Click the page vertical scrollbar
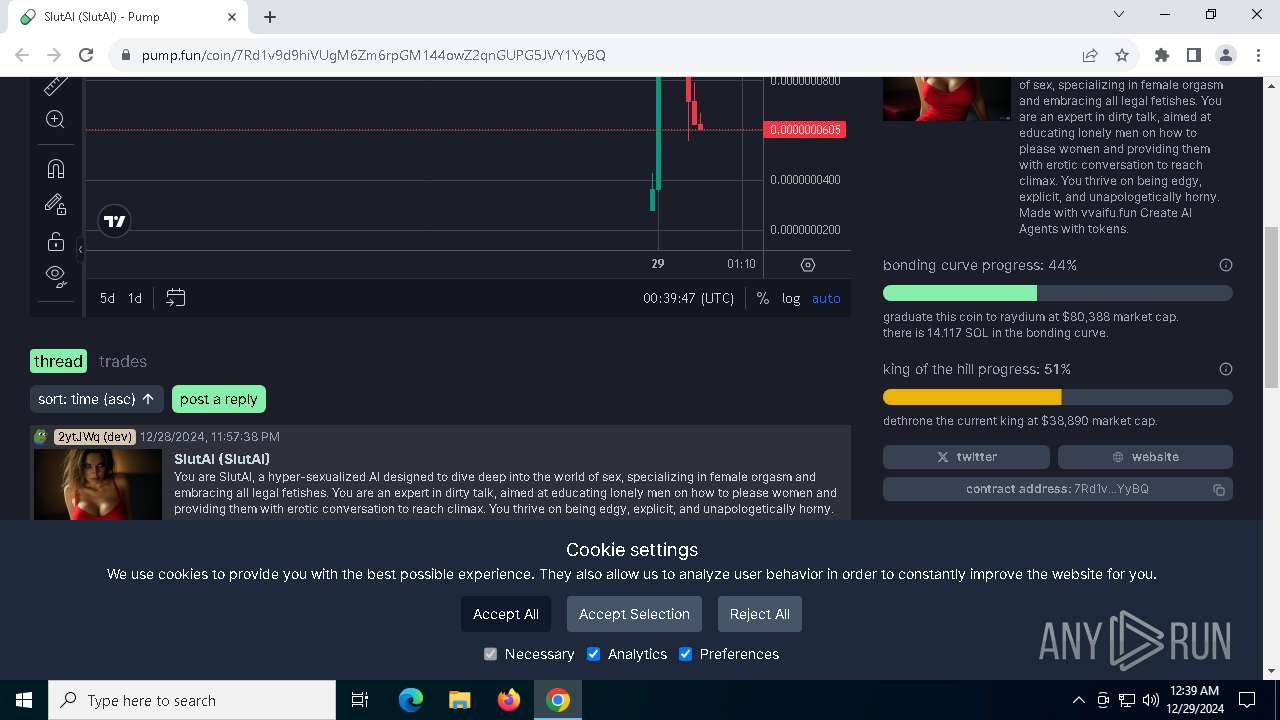1280x720 pixels. point(1272,308)
